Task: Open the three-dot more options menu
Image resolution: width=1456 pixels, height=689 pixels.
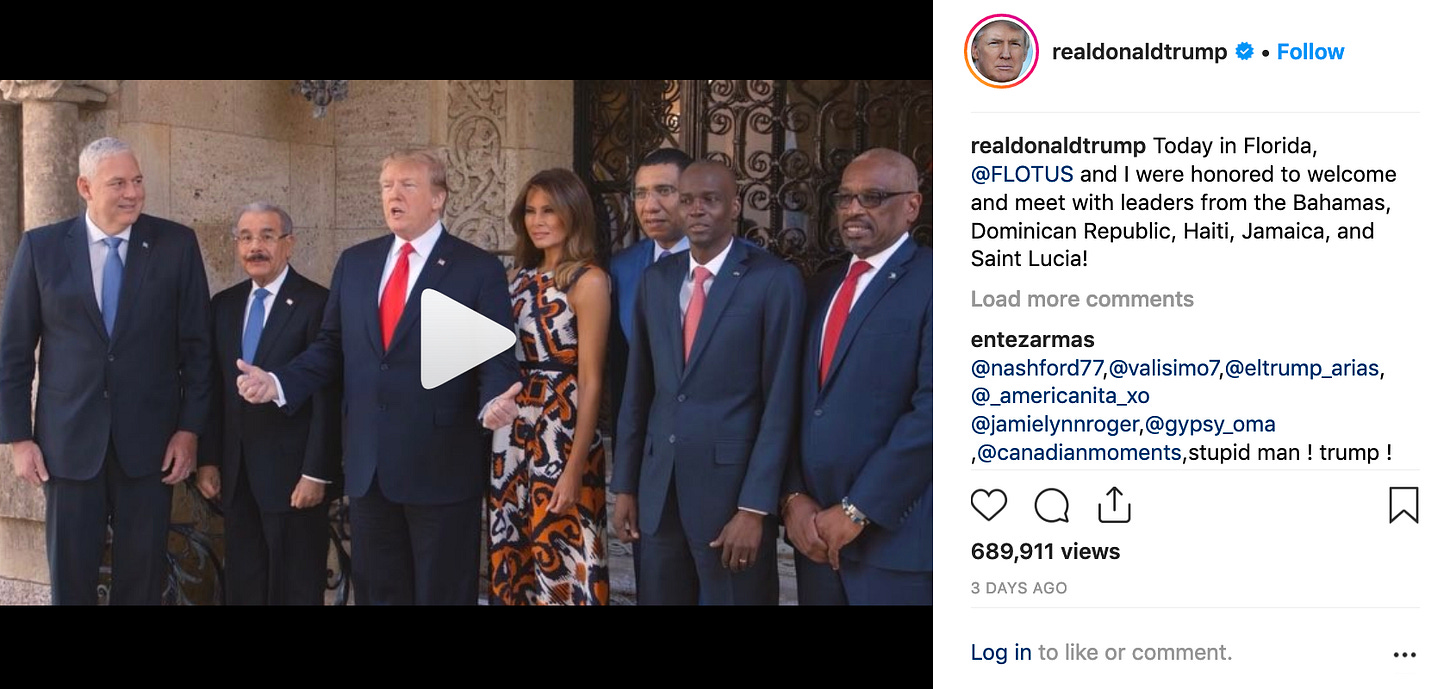Action: coord(1405,655)
